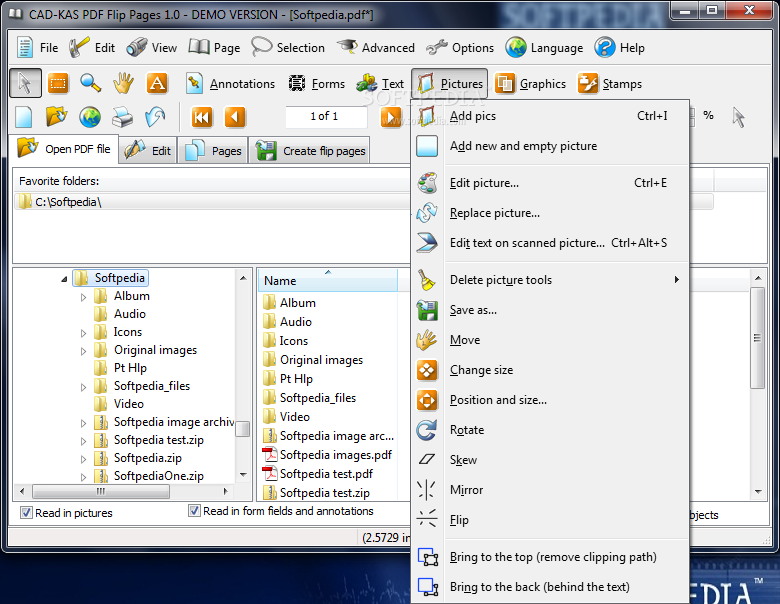Viewport: 780px width, 604px height.
Task: Select the arrow pointer tool
Action: (25, 83)
